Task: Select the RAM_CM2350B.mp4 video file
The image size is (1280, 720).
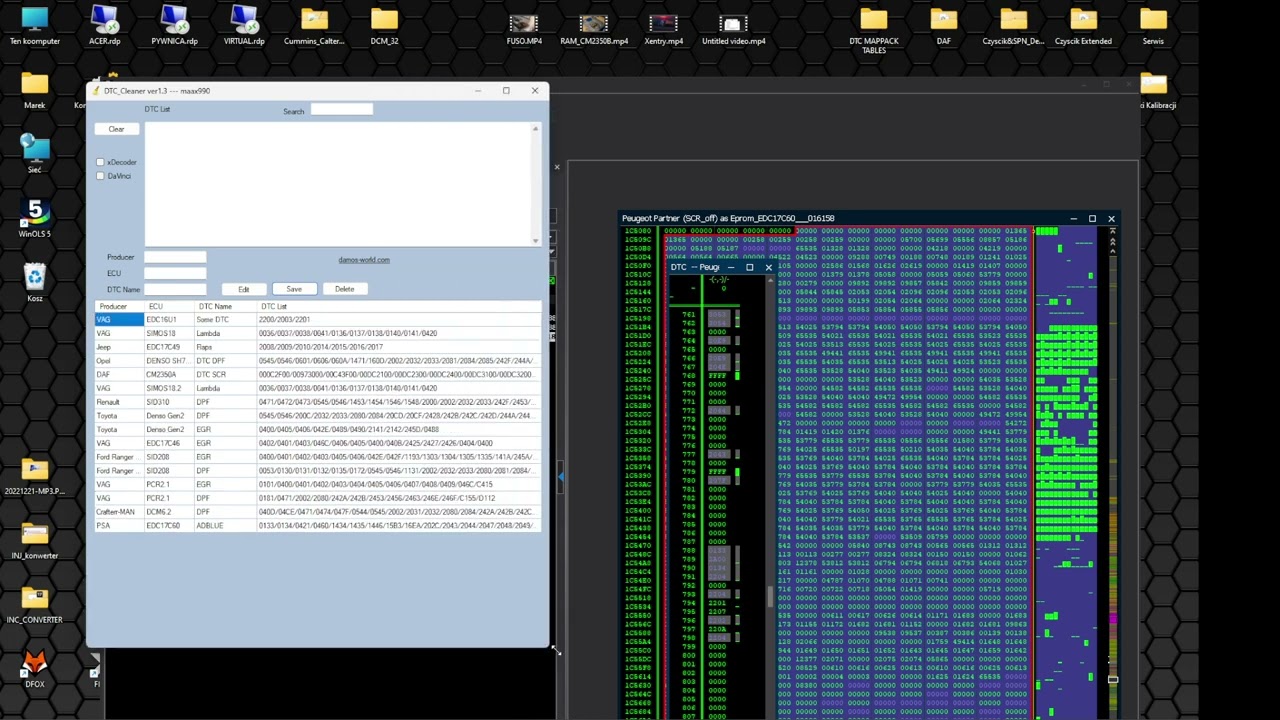Action: click(x=594, y=27)
